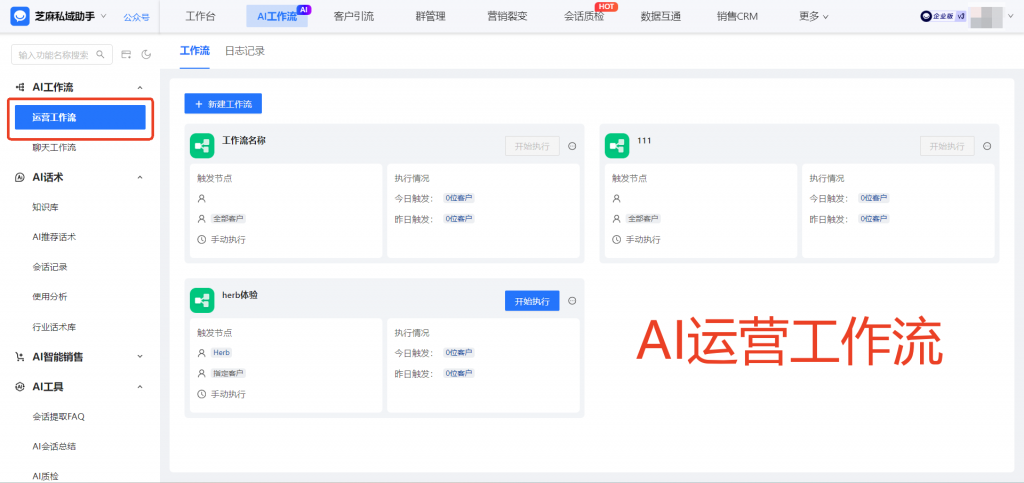1024x483 pixels.
Task: Expand the AI智能销售 sidebar section
Action: point(140,357)
